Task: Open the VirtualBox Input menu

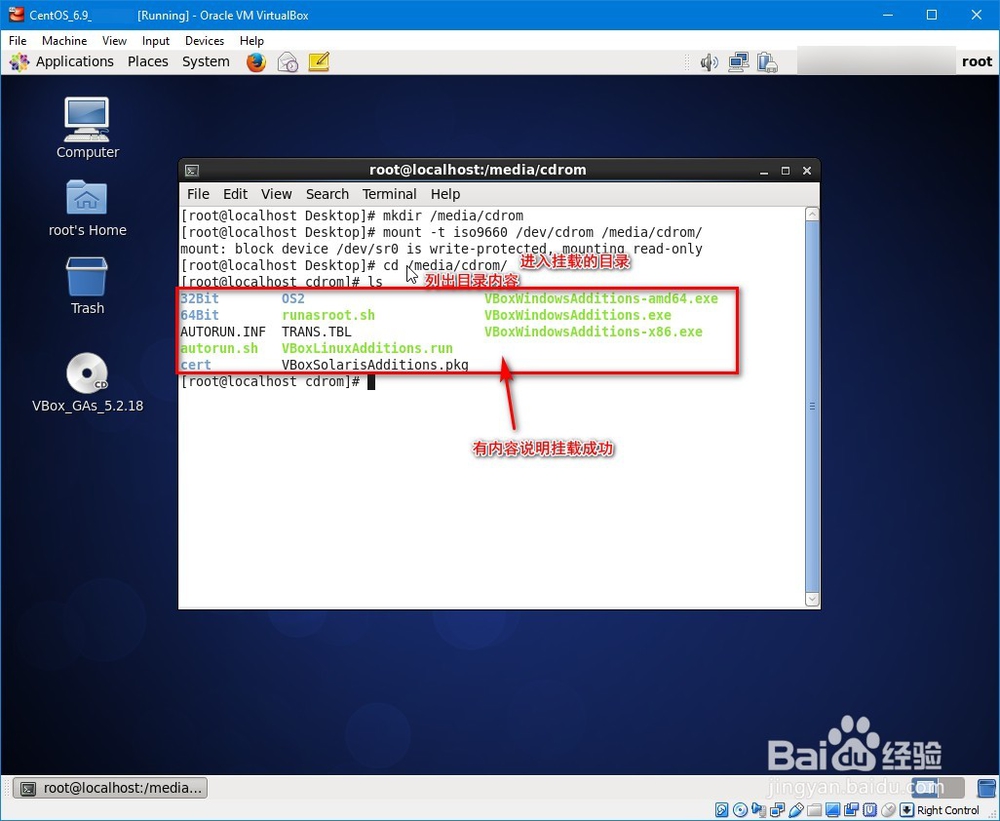Action: tap(156, 41)
